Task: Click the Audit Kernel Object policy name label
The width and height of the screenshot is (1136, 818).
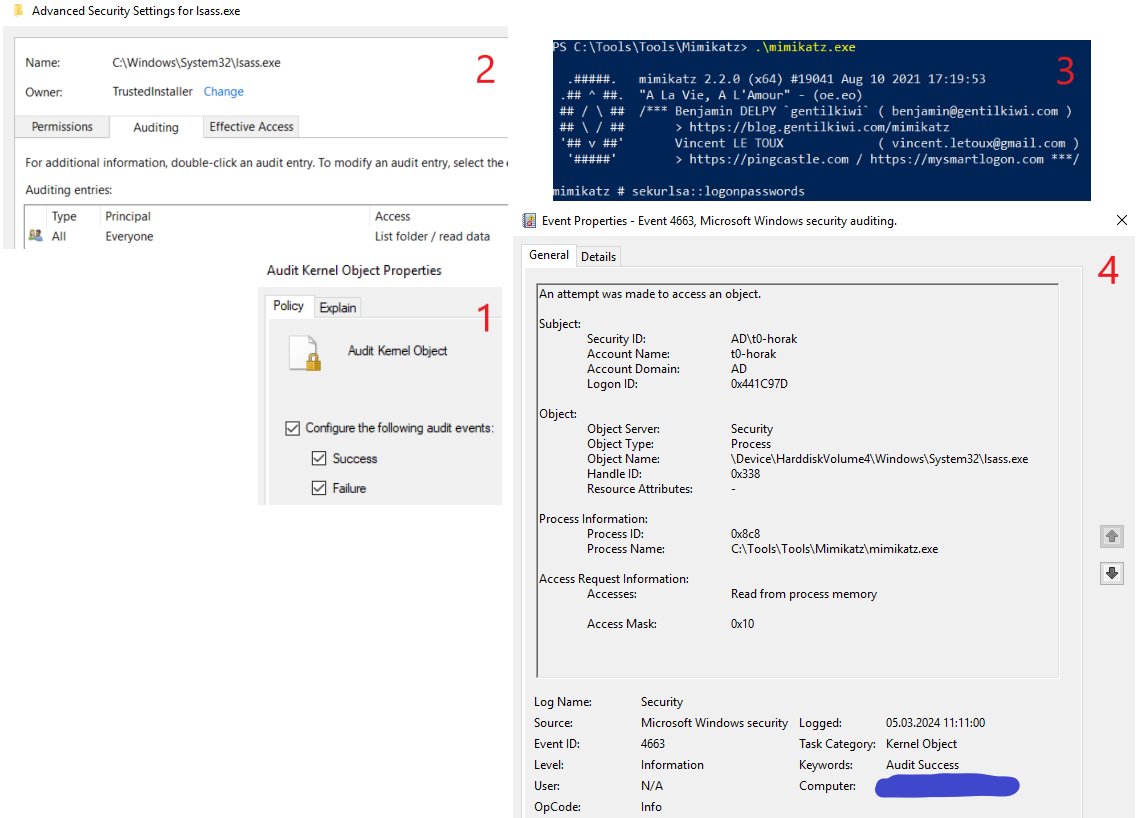Action: point(398,351)
